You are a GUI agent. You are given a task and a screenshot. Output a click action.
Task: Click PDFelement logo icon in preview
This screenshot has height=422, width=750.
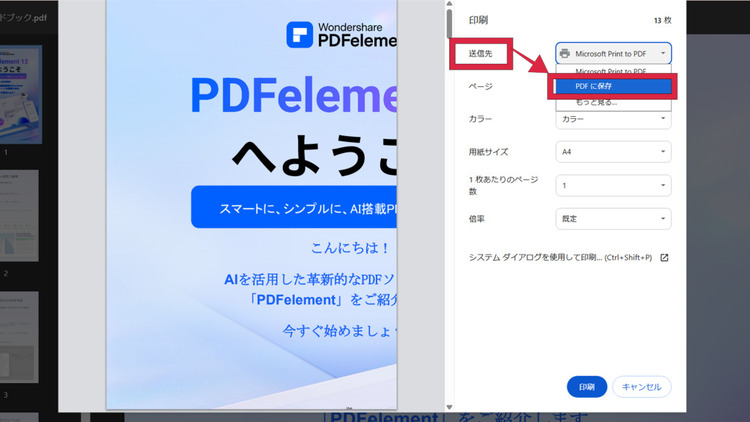pos(299,34)
